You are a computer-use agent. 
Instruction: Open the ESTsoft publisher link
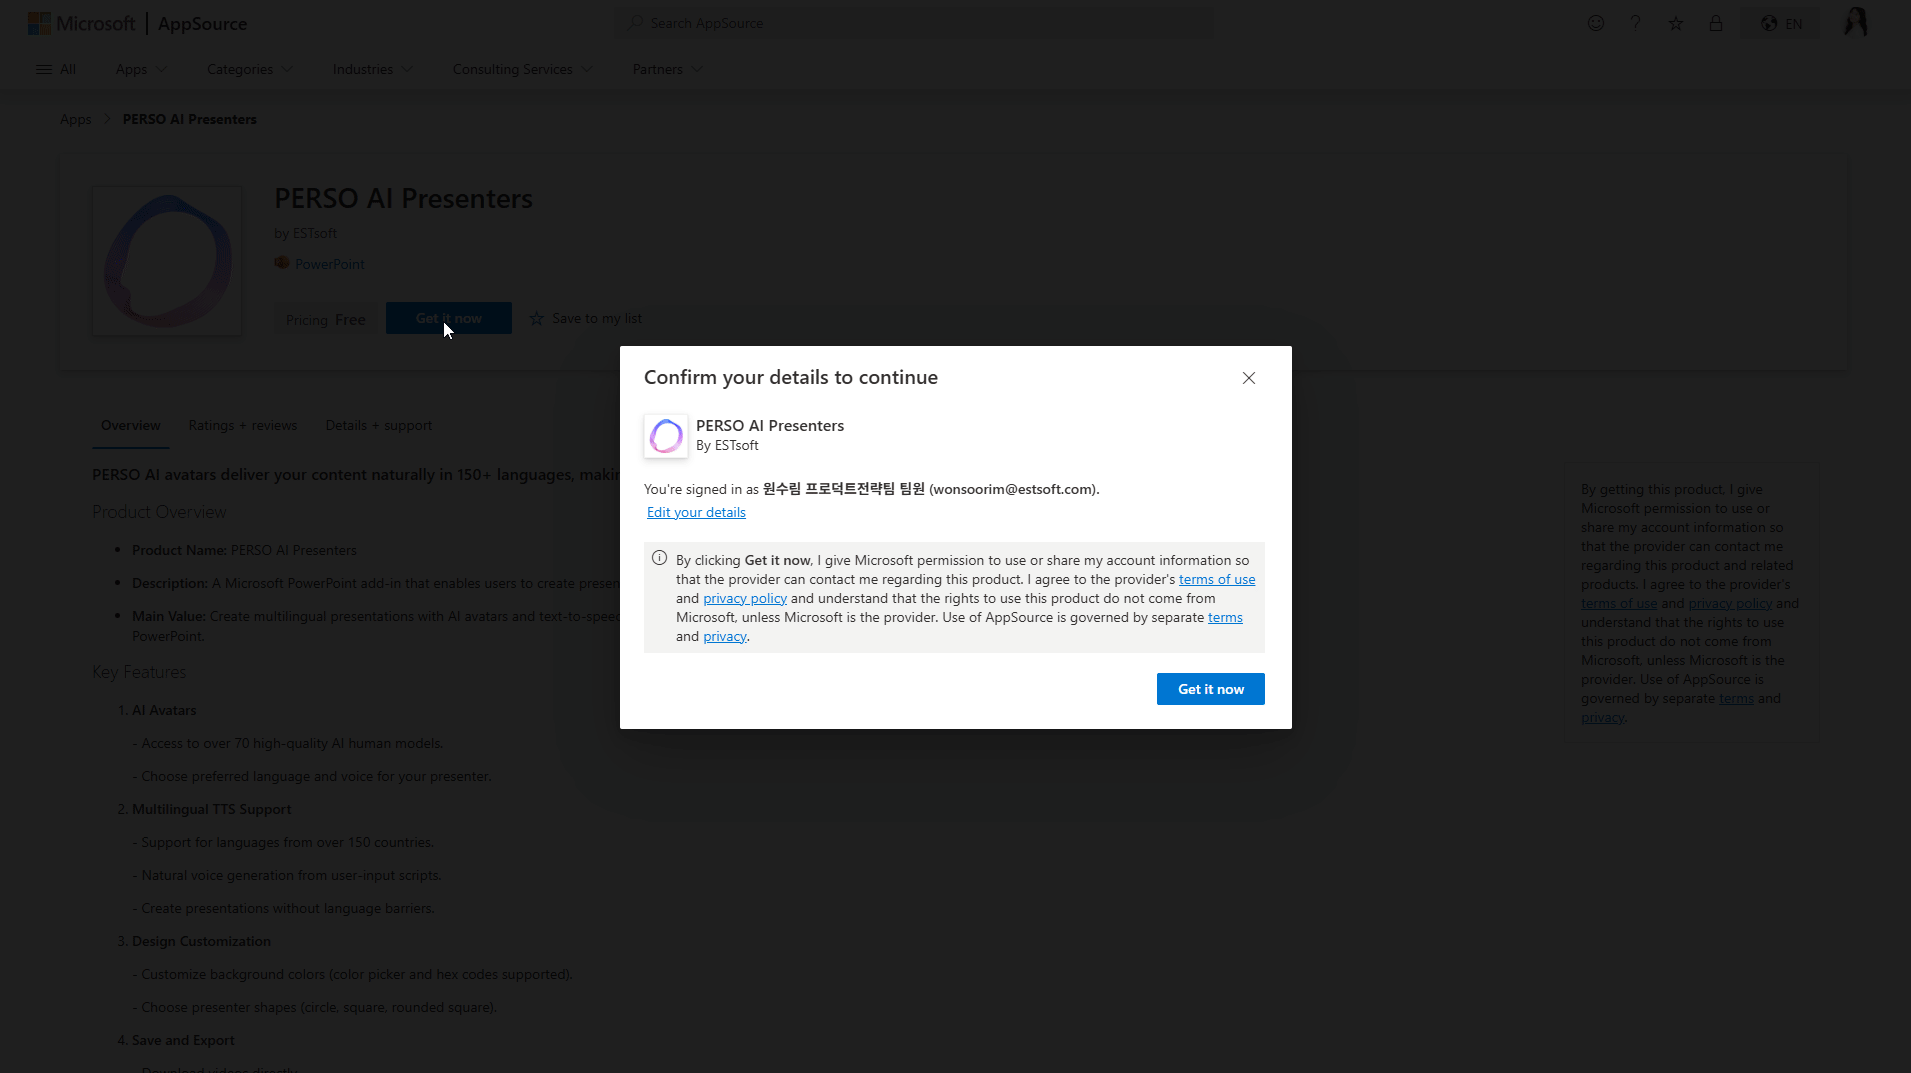314,233
